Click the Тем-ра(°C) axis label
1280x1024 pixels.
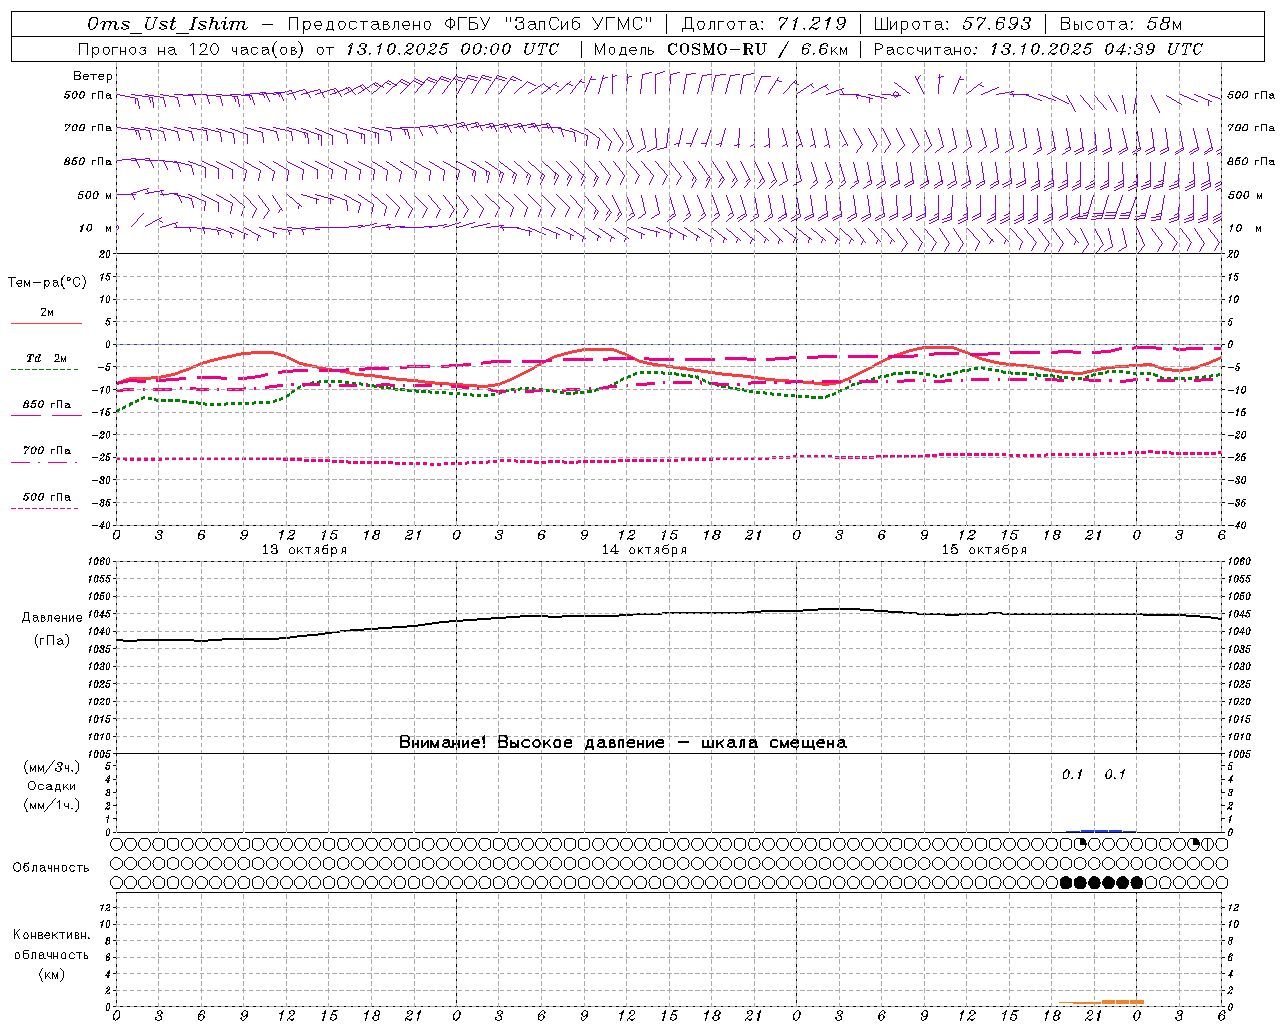pos(47,283)
